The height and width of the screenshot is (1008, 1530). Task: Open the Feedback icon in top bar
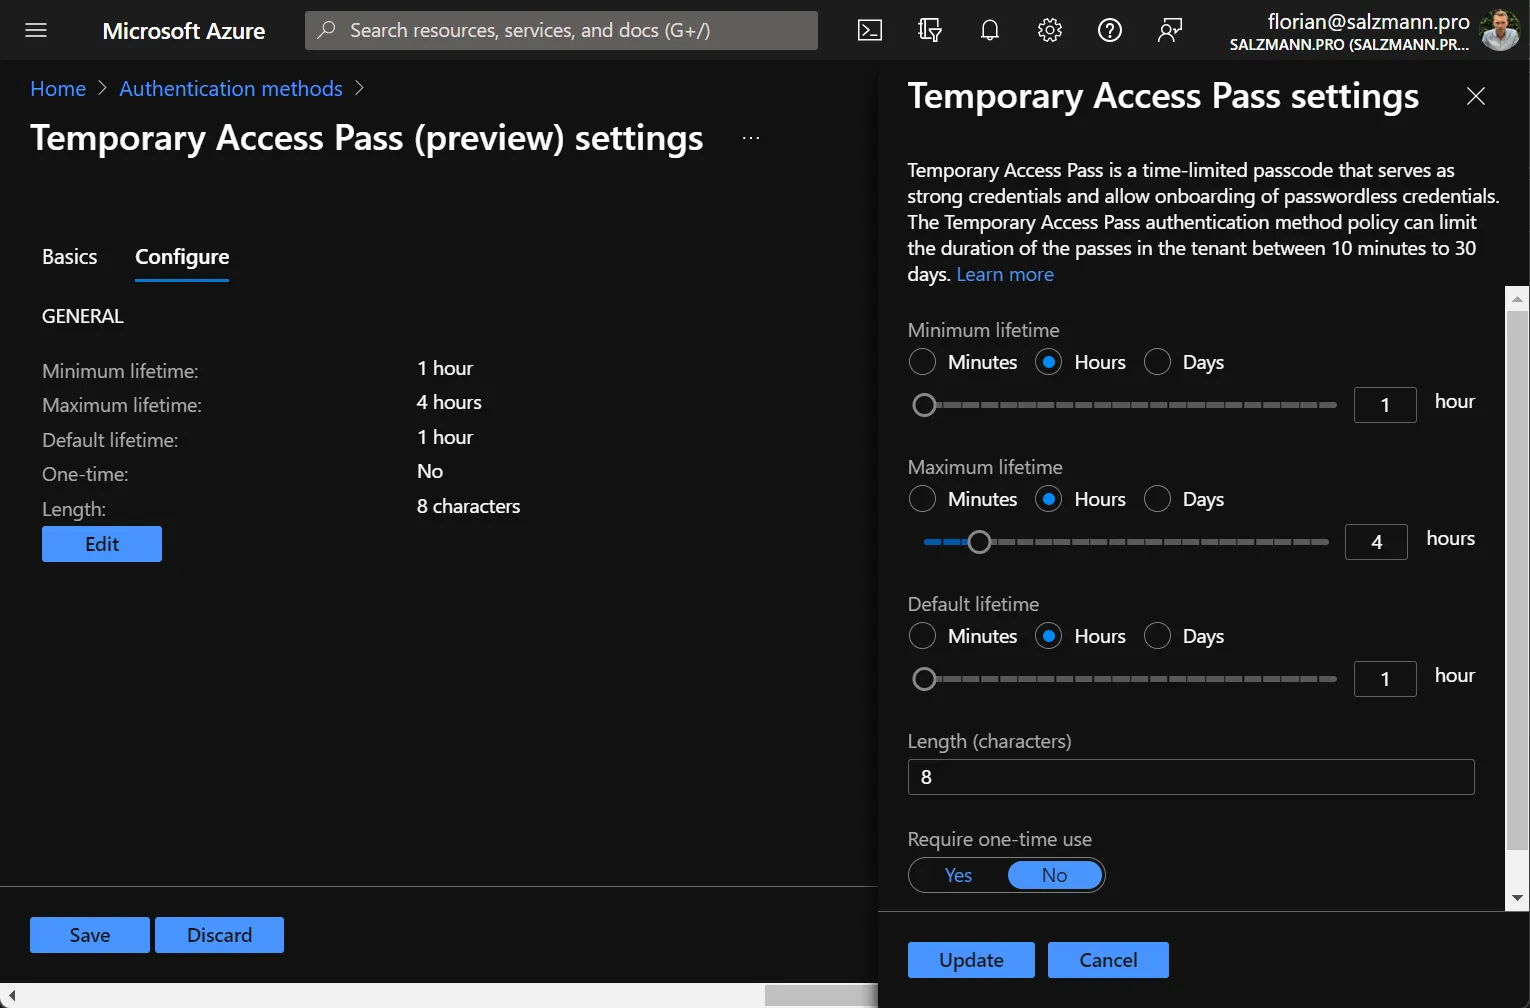tap(1170, 30)
